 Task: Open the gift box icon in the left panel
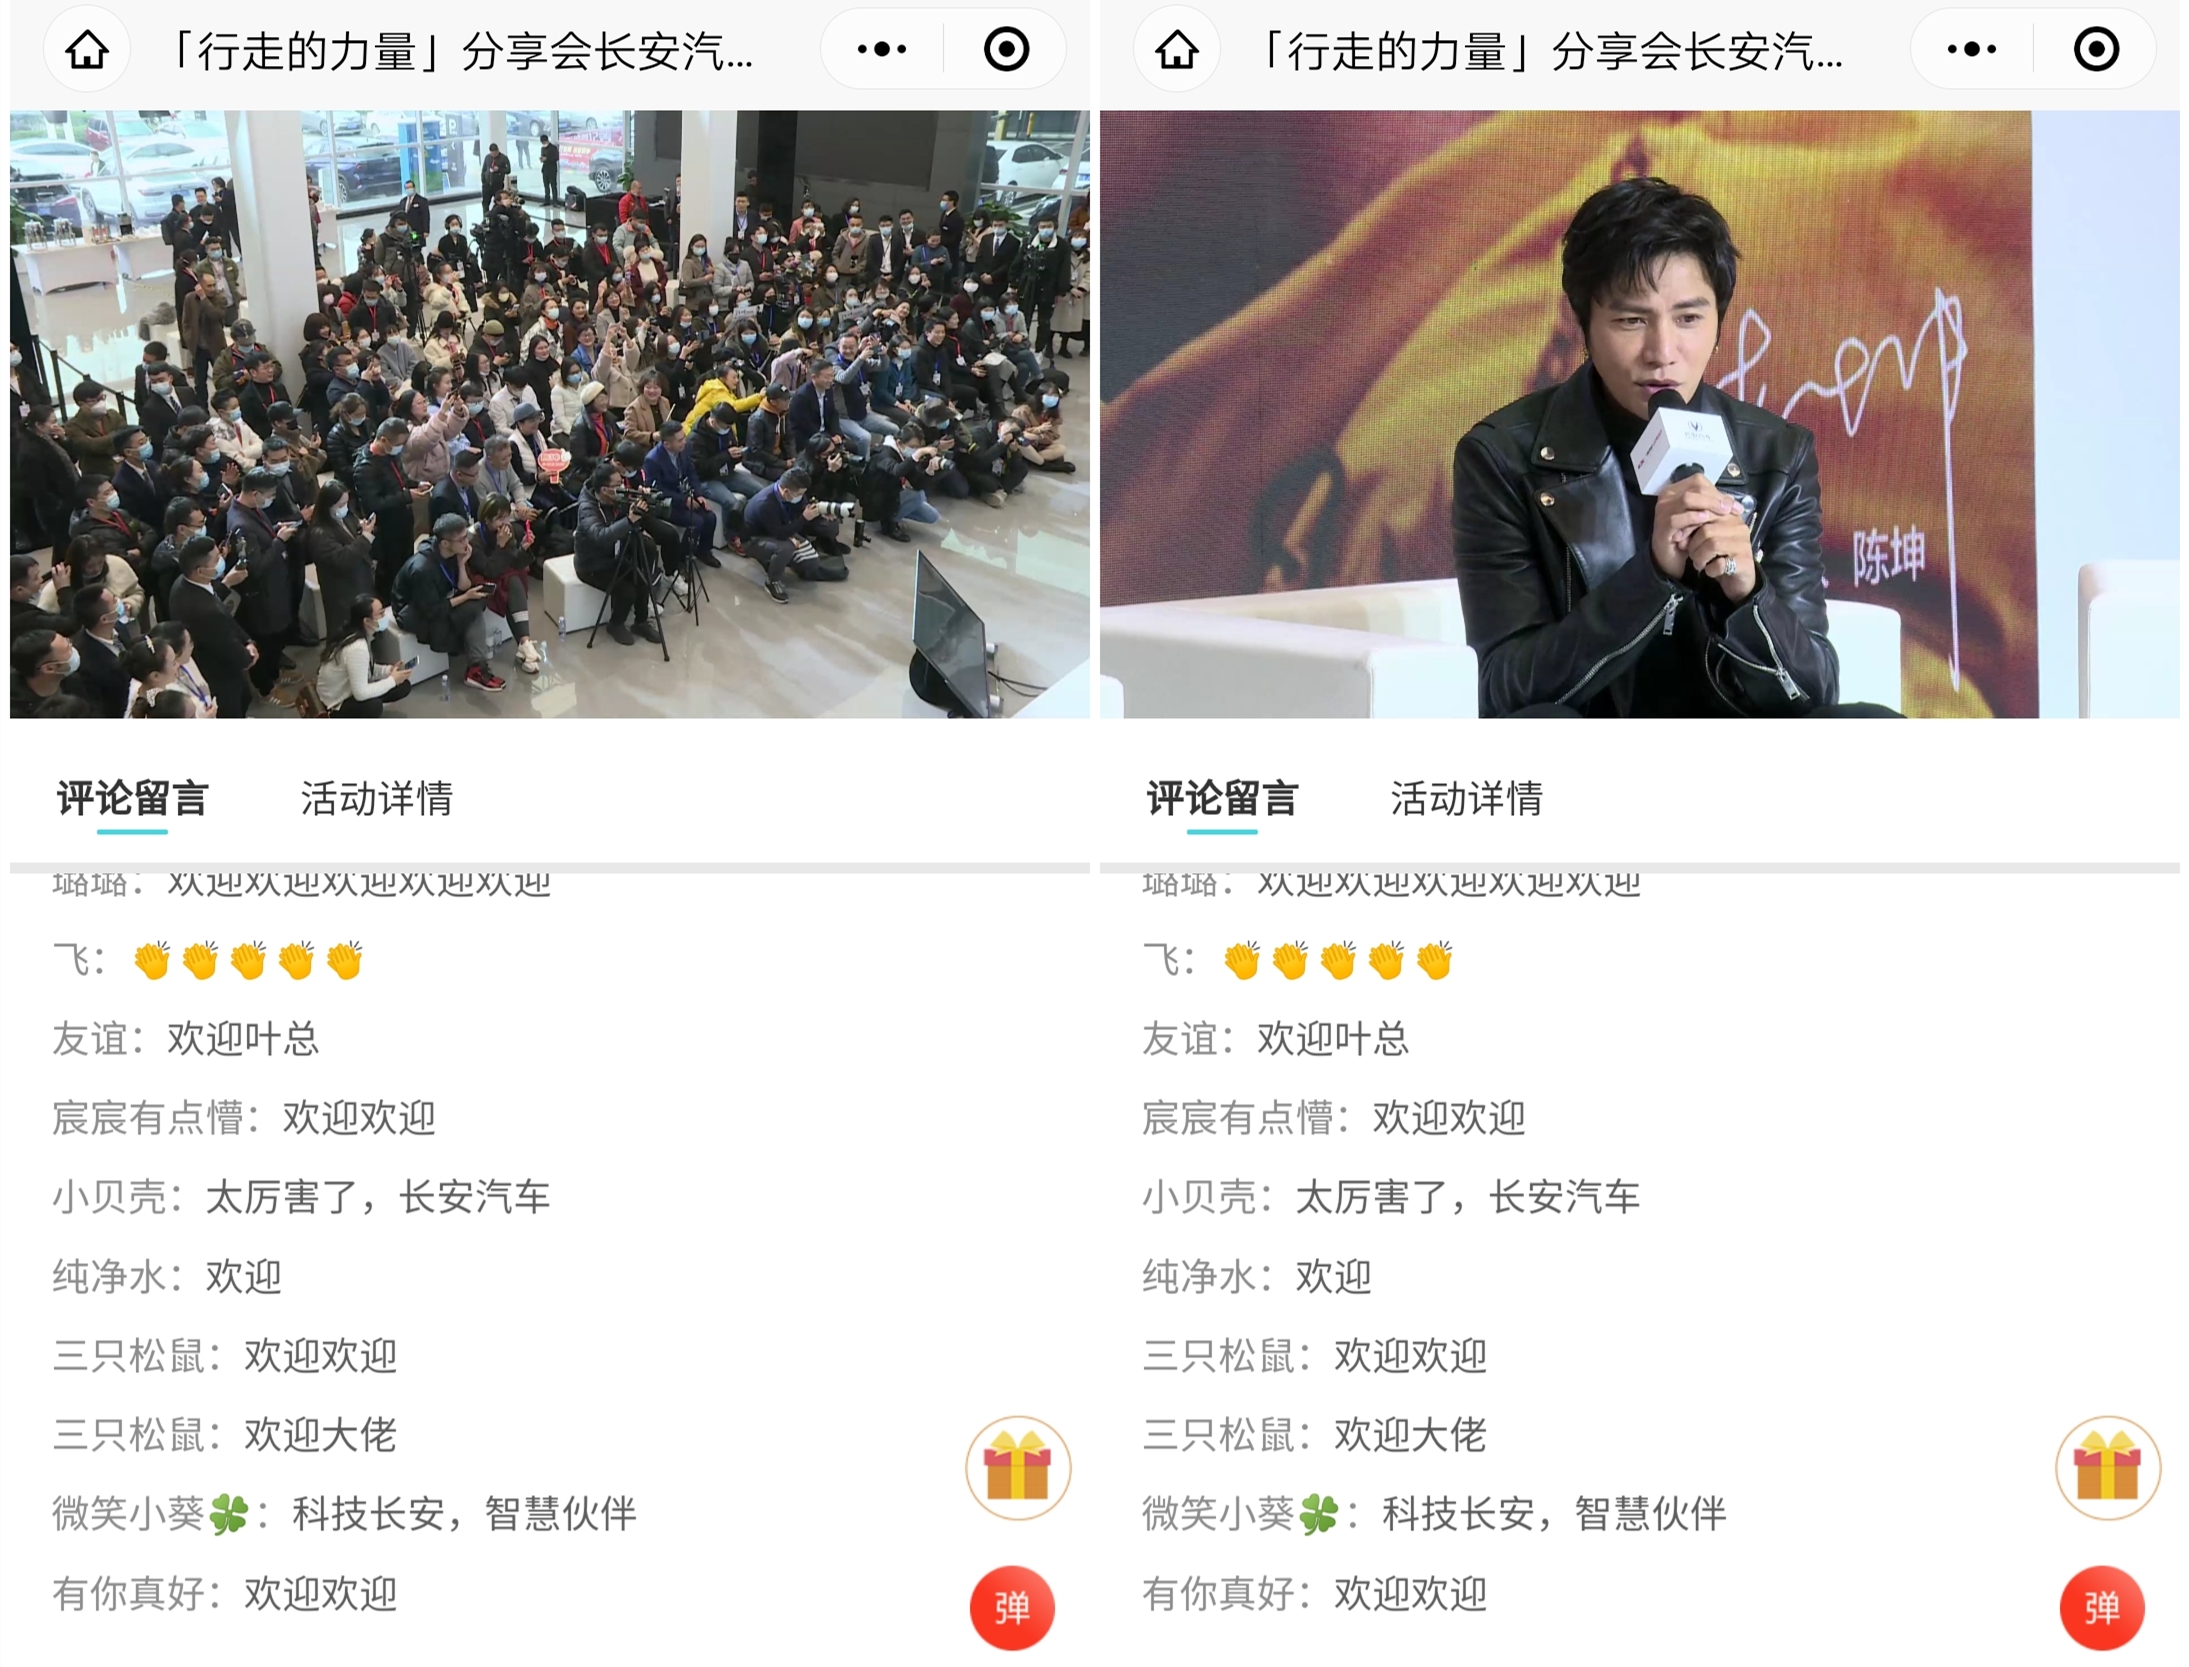point(1018,1467)
